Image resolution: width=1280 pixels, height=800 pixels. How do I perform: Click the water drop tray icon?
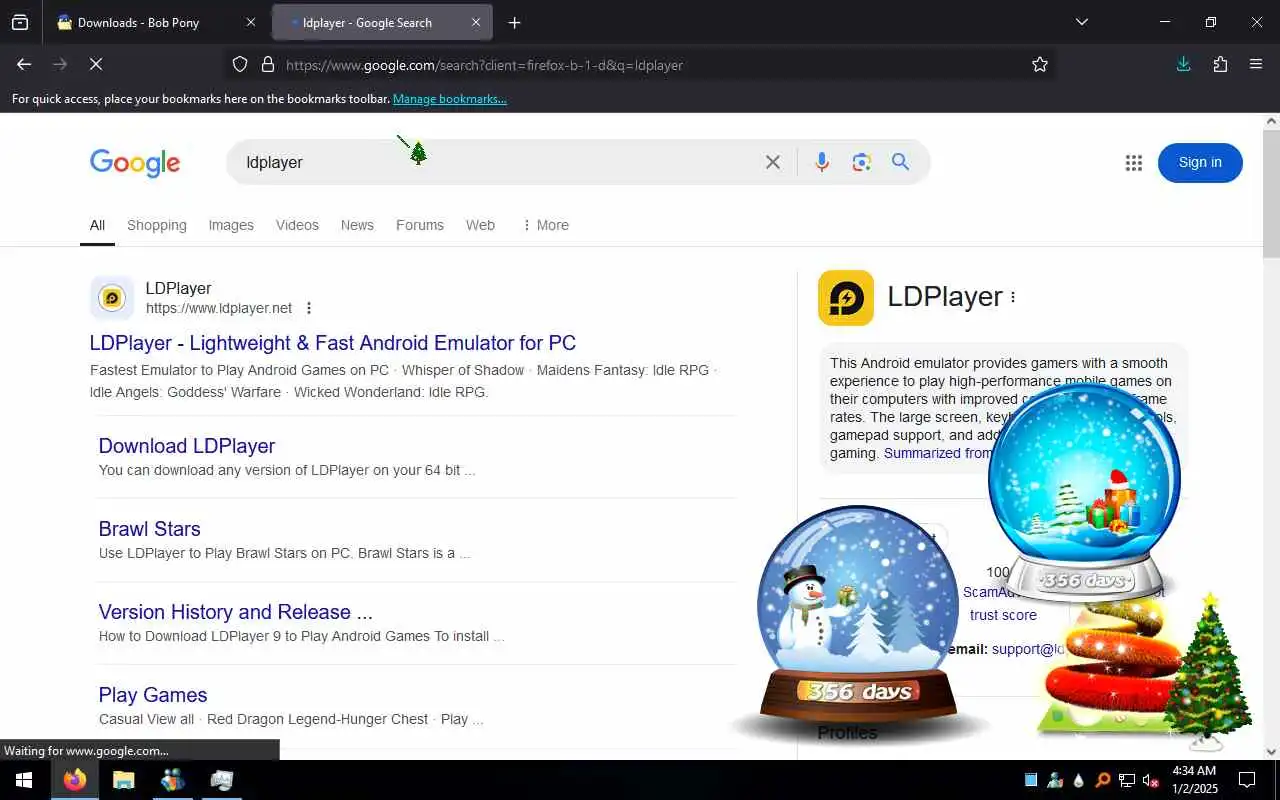coord(1078,780)
